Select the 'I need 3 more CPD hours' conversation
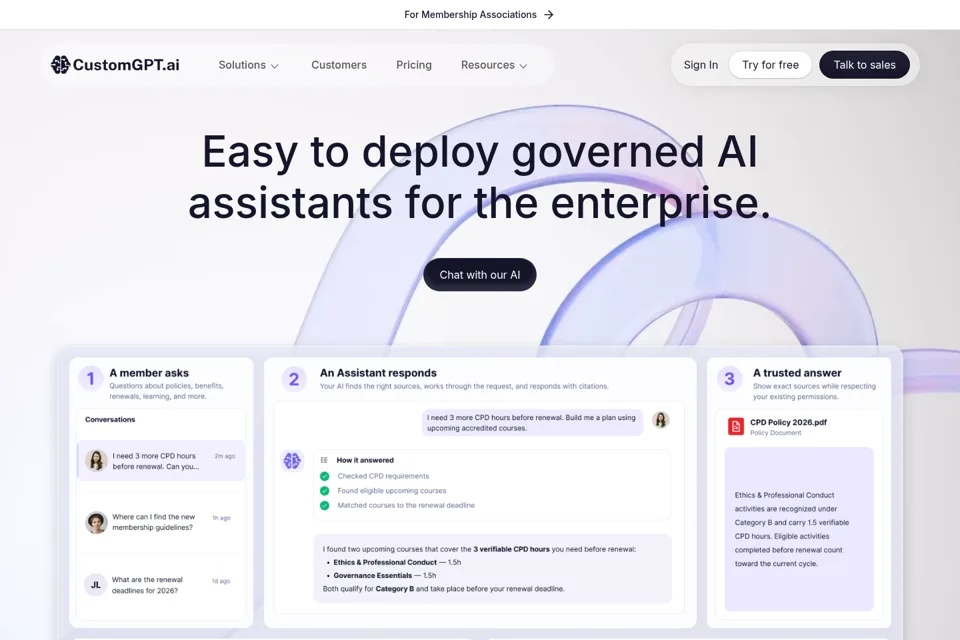The width and height of the screenshot is (960, 640). 162,461
